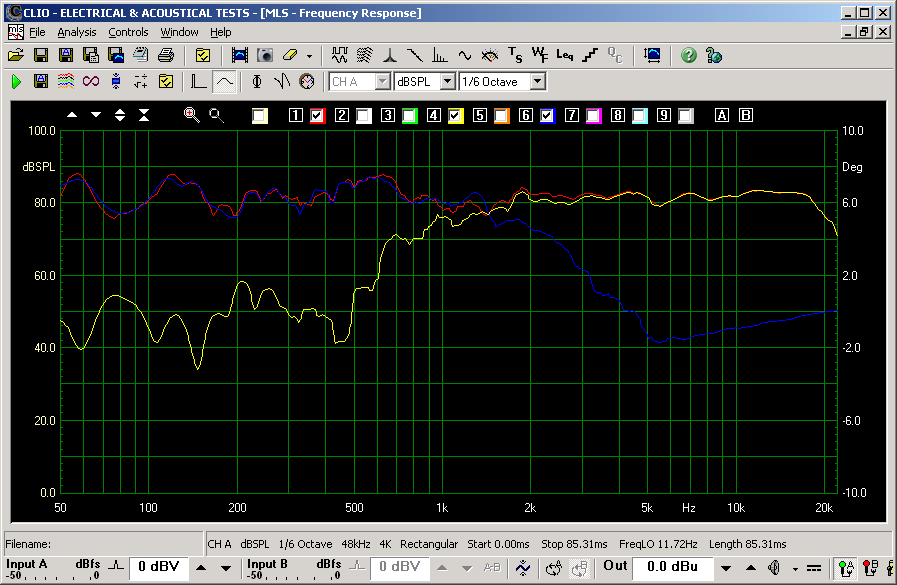The height and width of the screenshot is (585, 897).
Task: Open the Leq analysis tool
Action: tap(565, 55)
